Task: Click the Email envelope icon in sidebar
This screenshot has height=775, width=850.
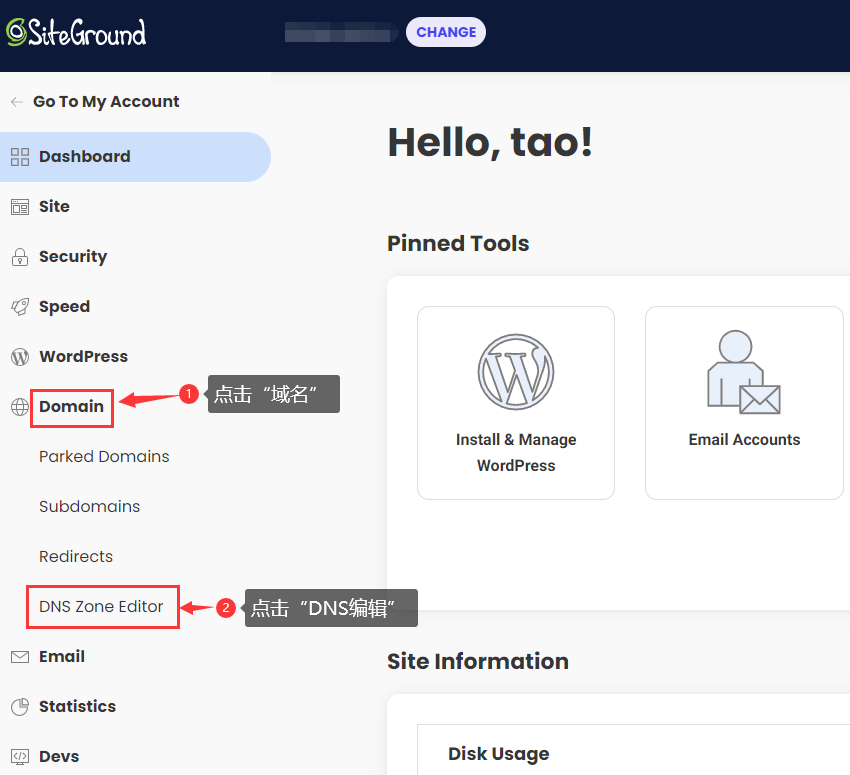Action: click(x=20, y=657)
